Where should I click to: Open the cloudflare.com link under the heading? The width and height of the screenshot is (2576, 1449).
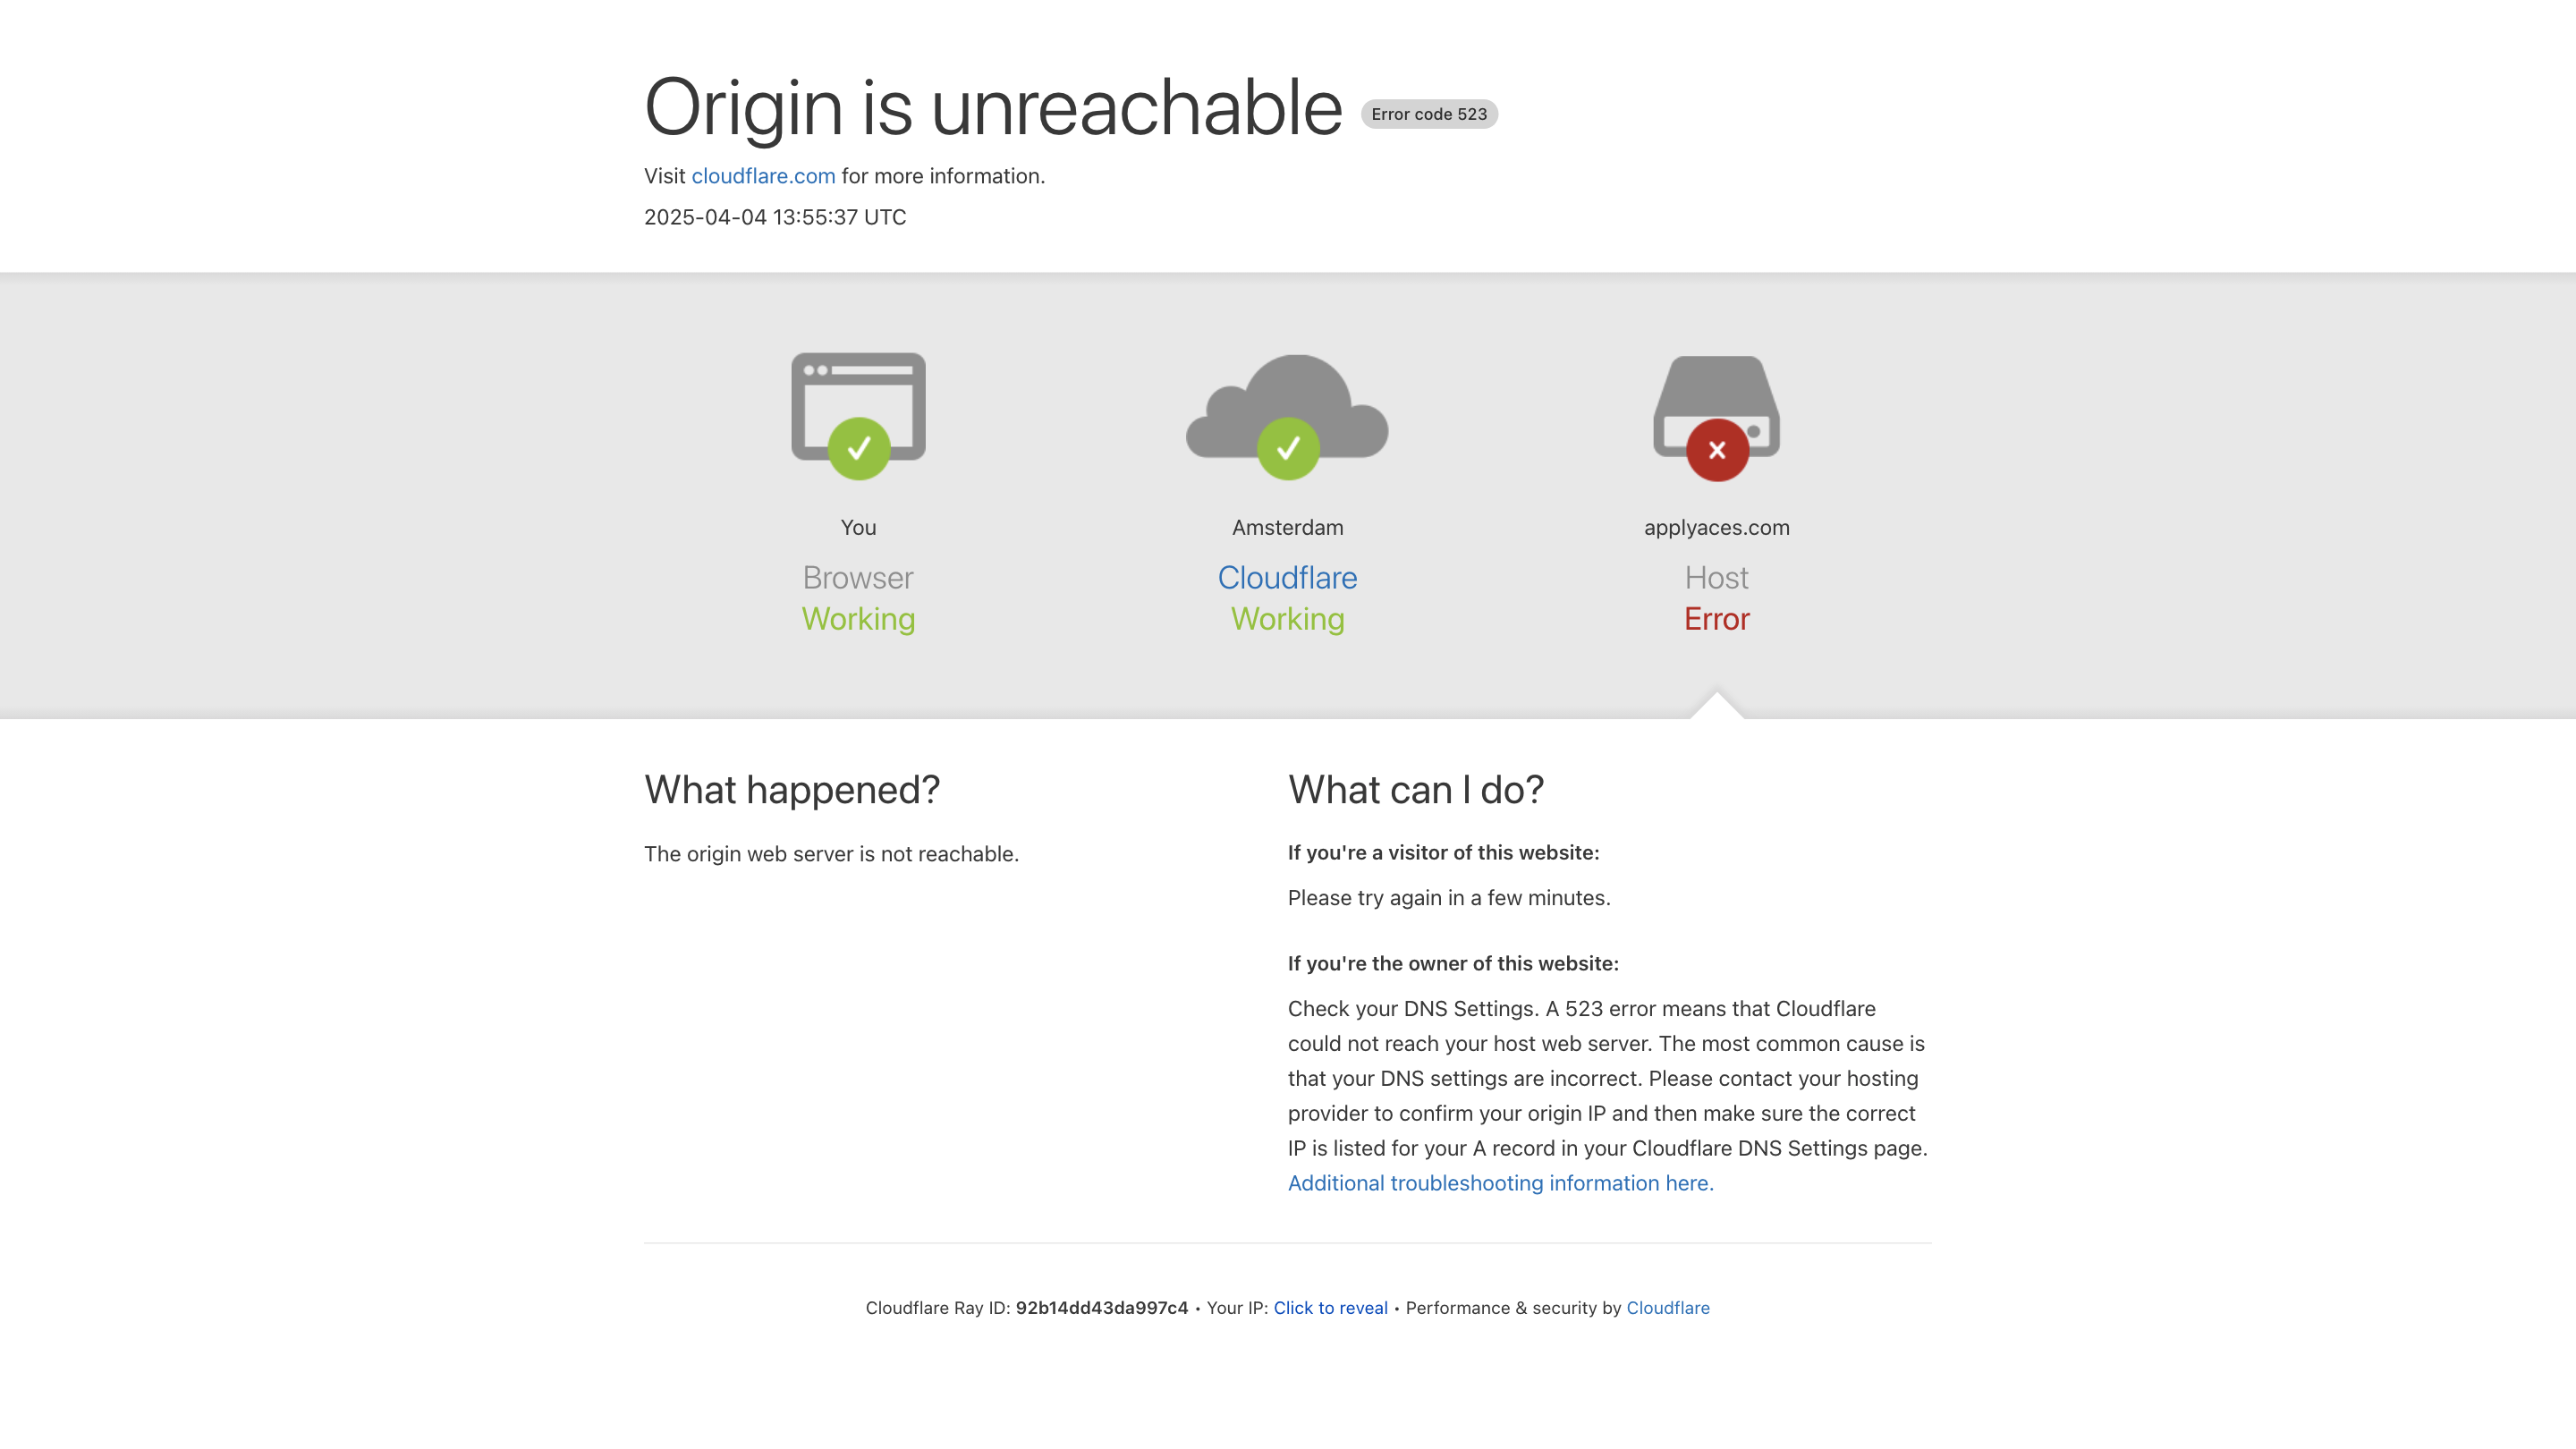coord(763,176)
